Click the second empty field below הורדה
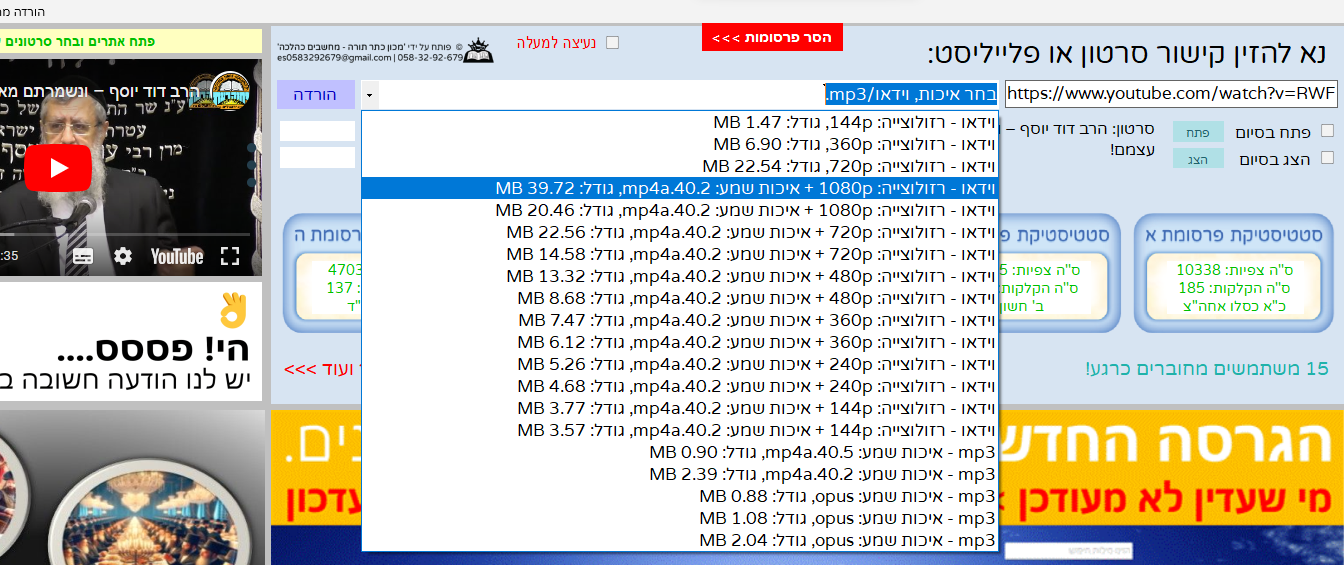Image resolution: width=1344 pixels, height=565 pixels. pyautogui.click(x=317, y=158)
